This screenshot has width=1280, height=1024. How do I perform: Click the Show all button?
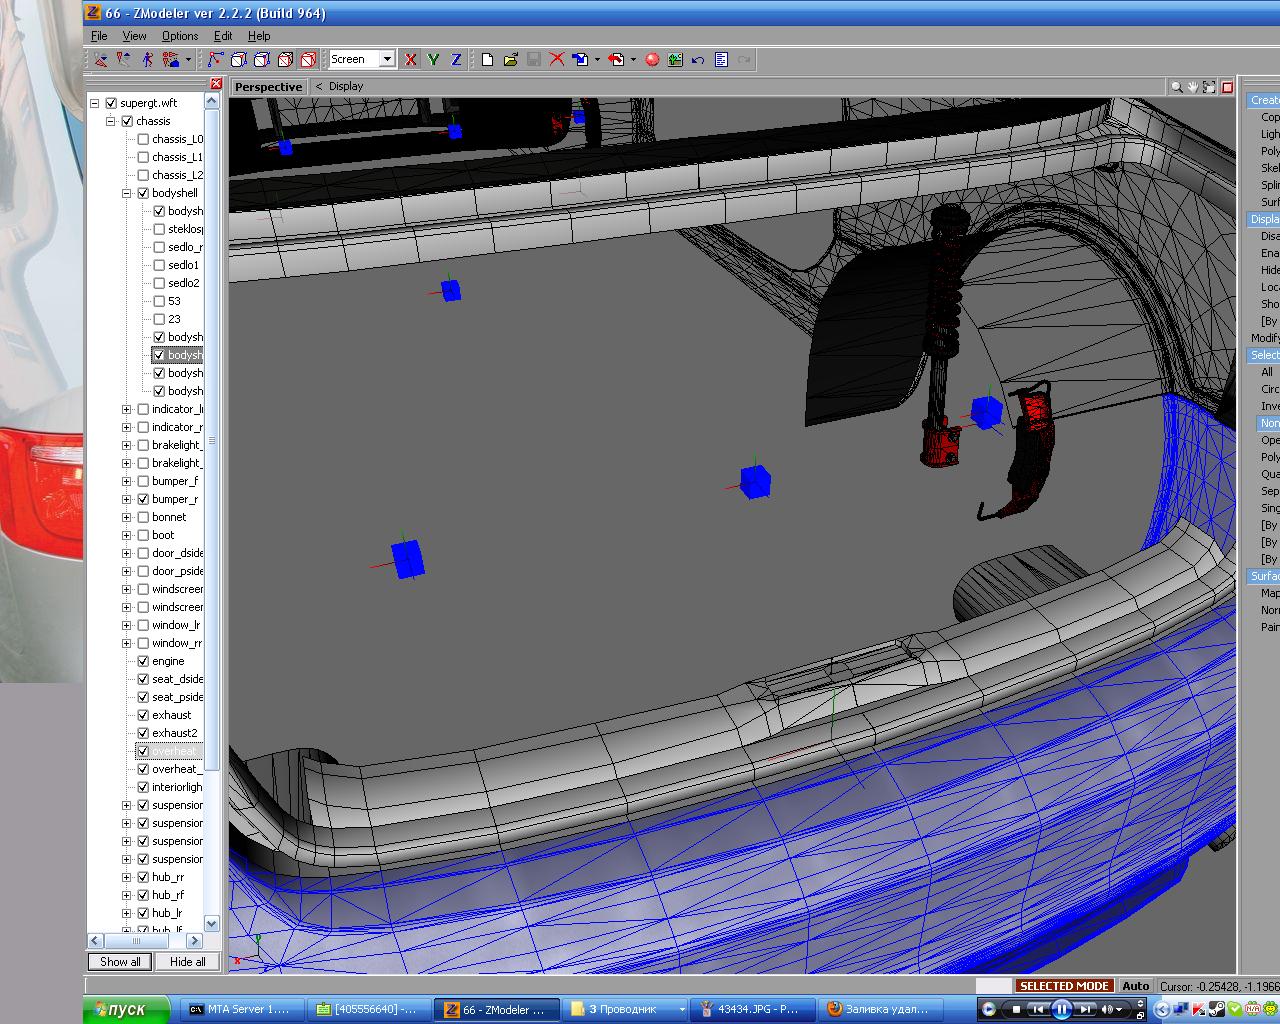tap(120, 962)
